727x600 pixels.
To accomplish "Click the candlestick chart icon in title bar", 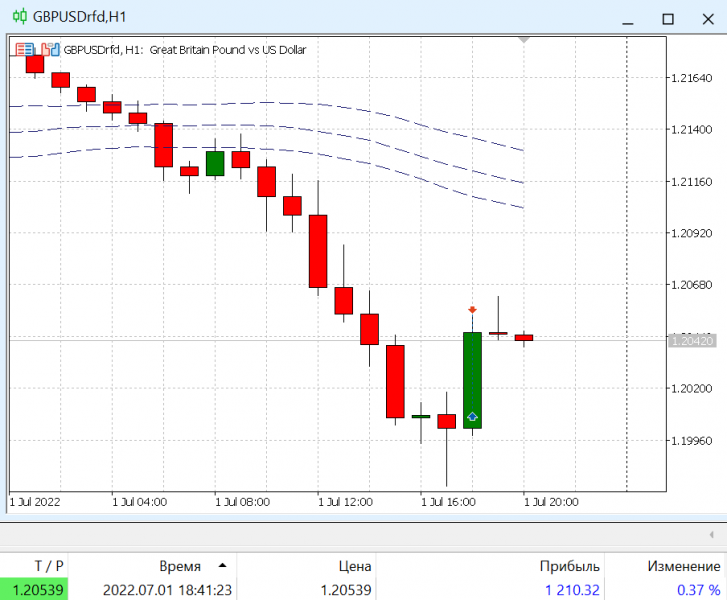I will 19,17.
